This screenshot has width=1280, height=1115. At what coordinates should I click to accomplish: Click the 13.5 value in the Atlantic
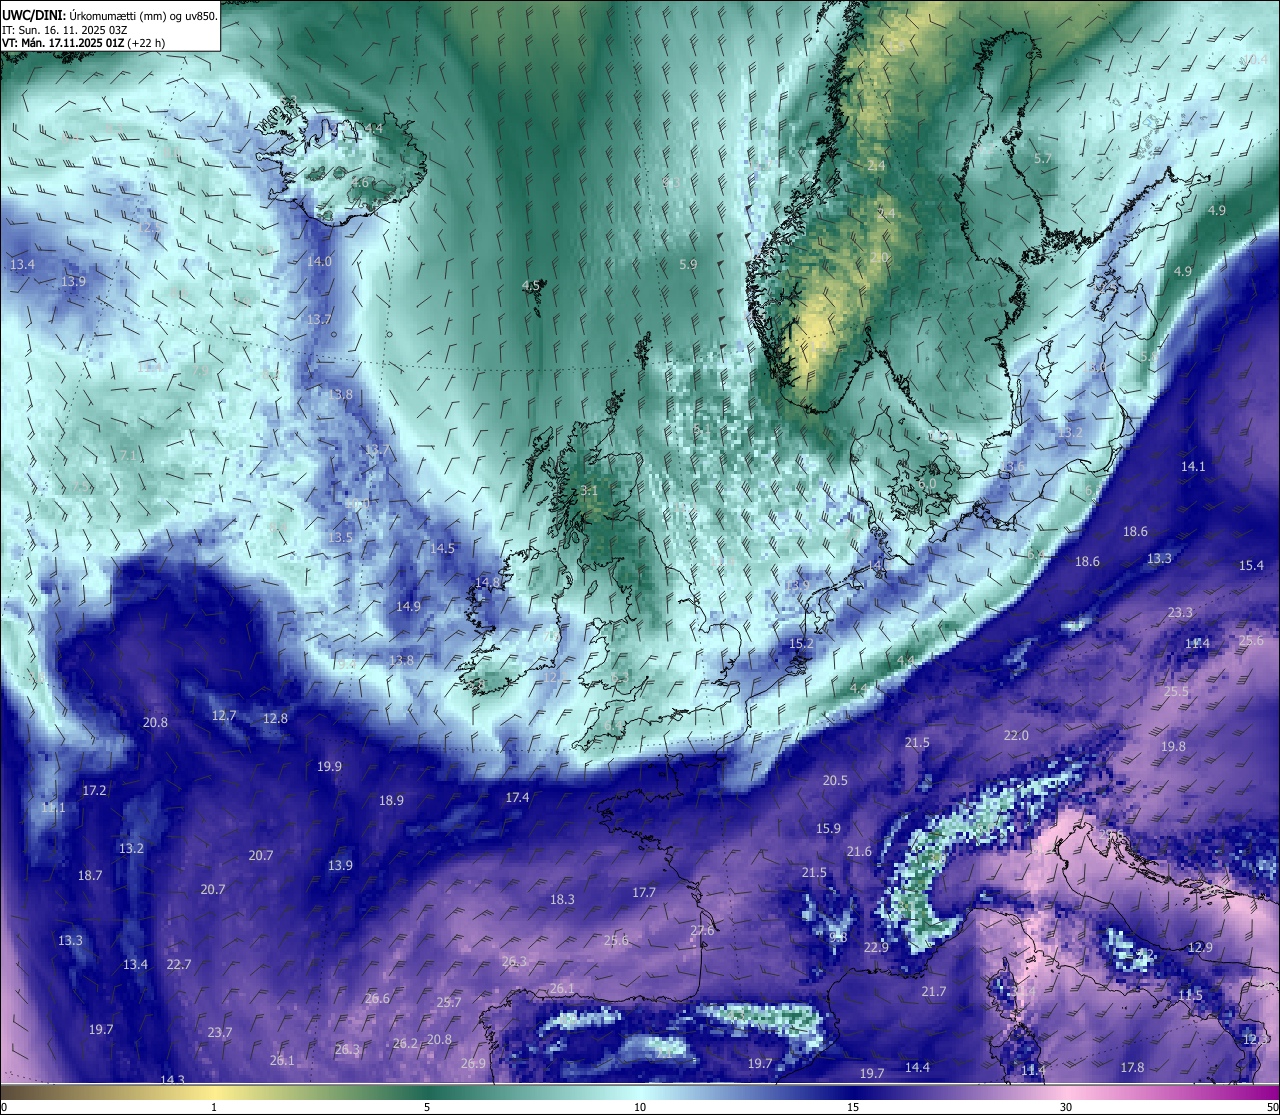340,538
